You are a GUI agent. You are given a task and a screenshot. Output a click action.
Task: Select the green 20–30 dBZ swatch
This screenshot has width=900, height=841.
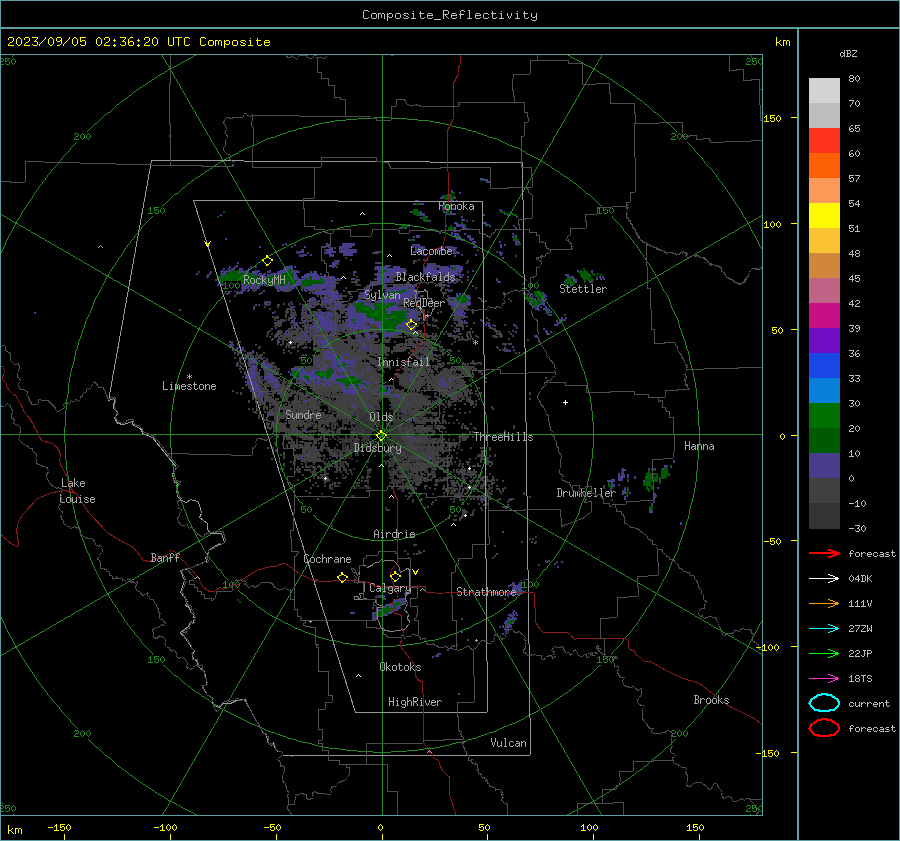click(824, 415)
